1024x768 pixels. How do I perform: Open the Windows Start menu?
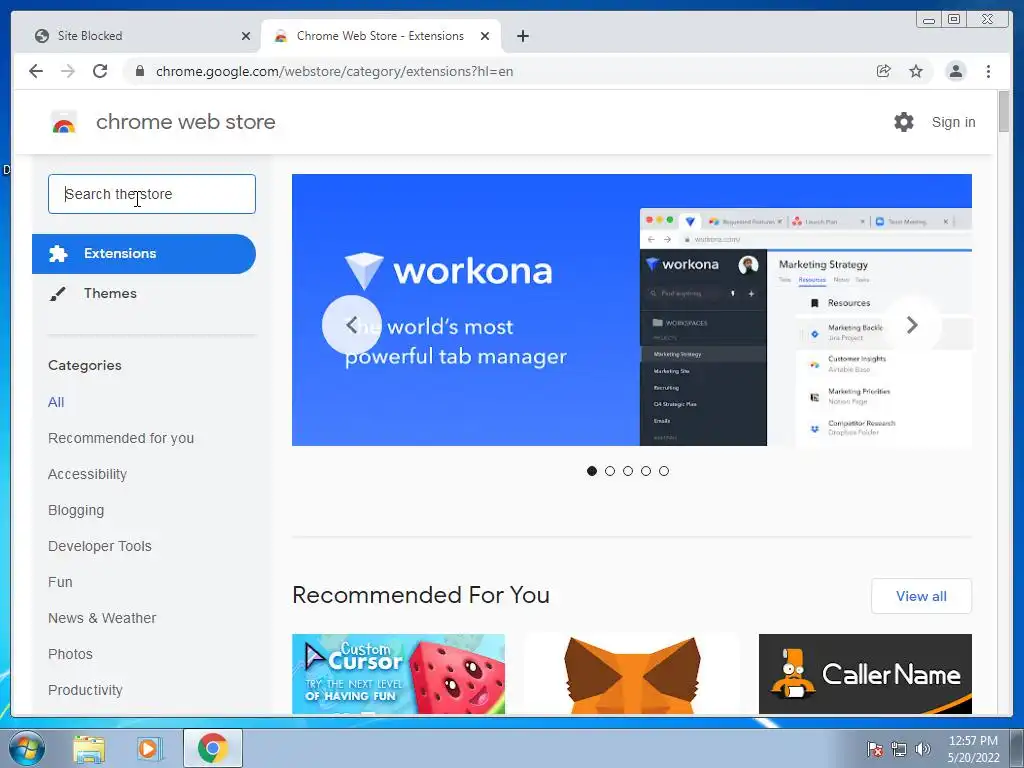pyautogui.click(x=27, y=748)
